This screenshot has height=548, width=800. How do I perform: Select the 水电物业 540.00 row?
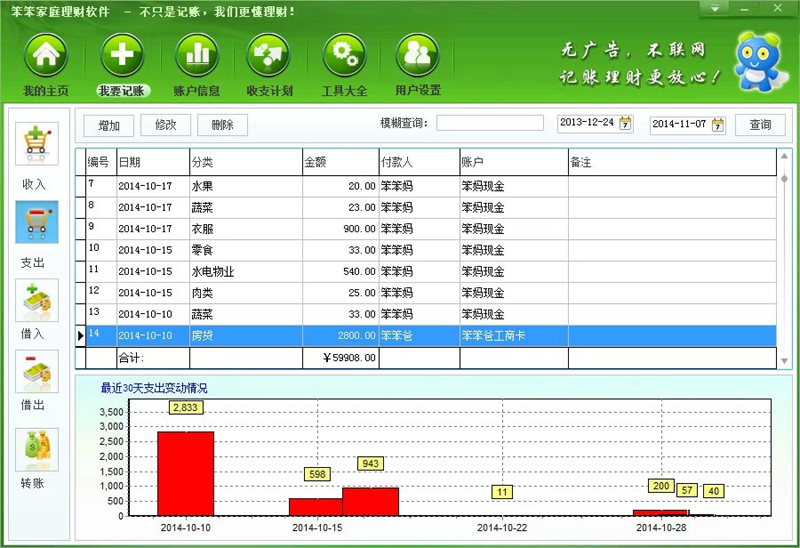point(431,272)
